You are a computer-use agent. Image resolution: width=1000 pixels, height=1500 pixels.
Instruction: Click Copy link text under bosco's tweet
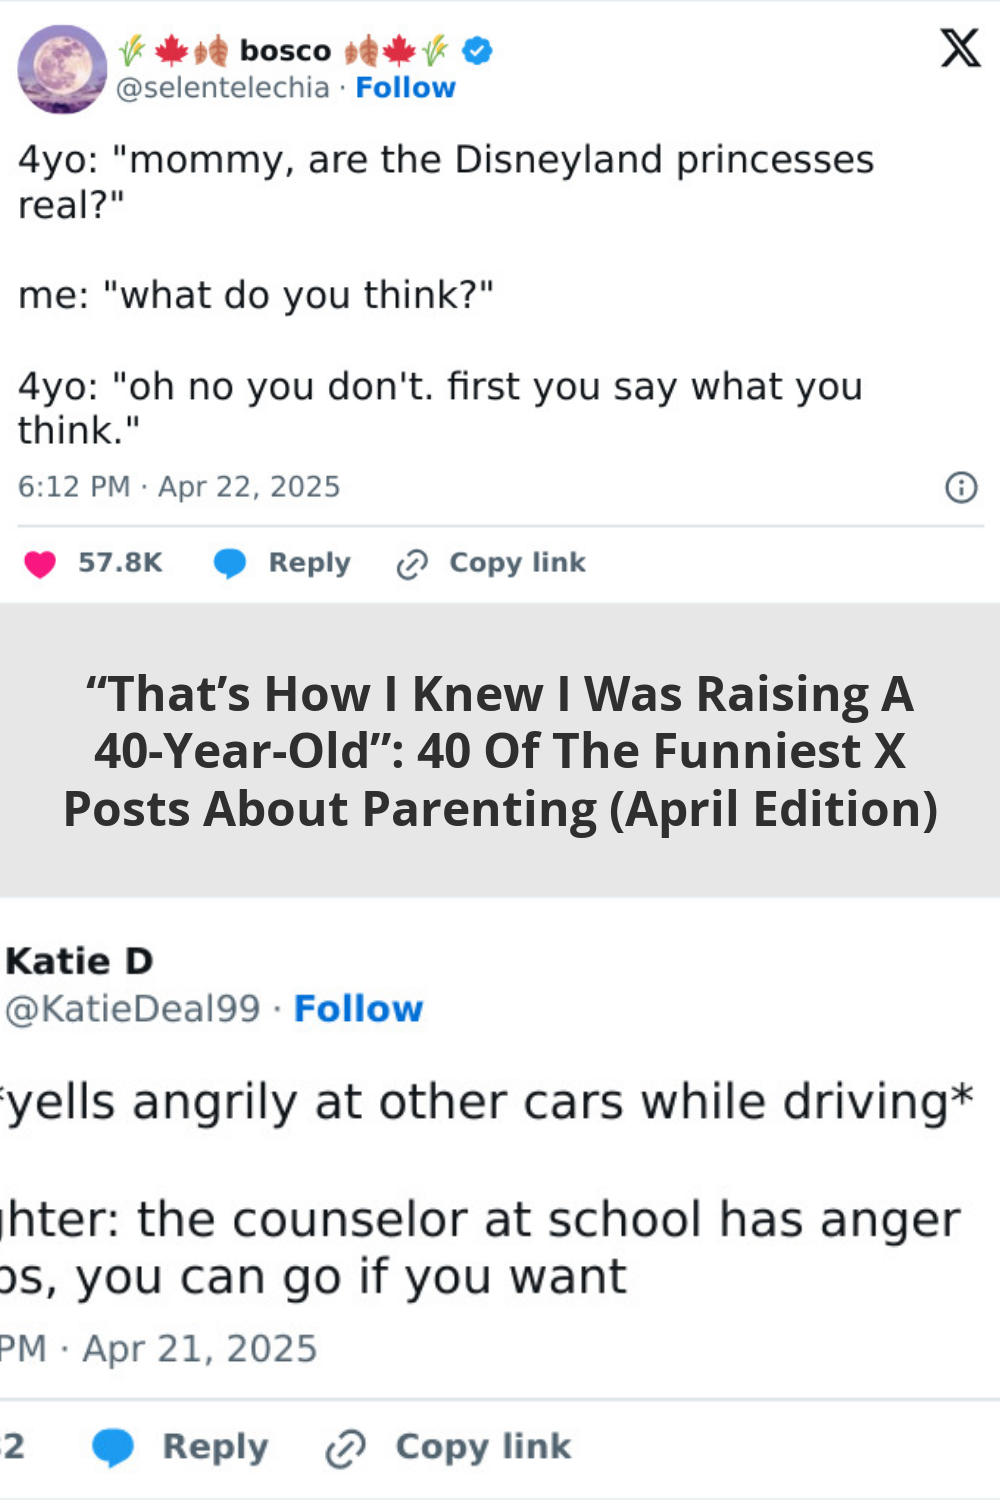(x=517, y=563)
